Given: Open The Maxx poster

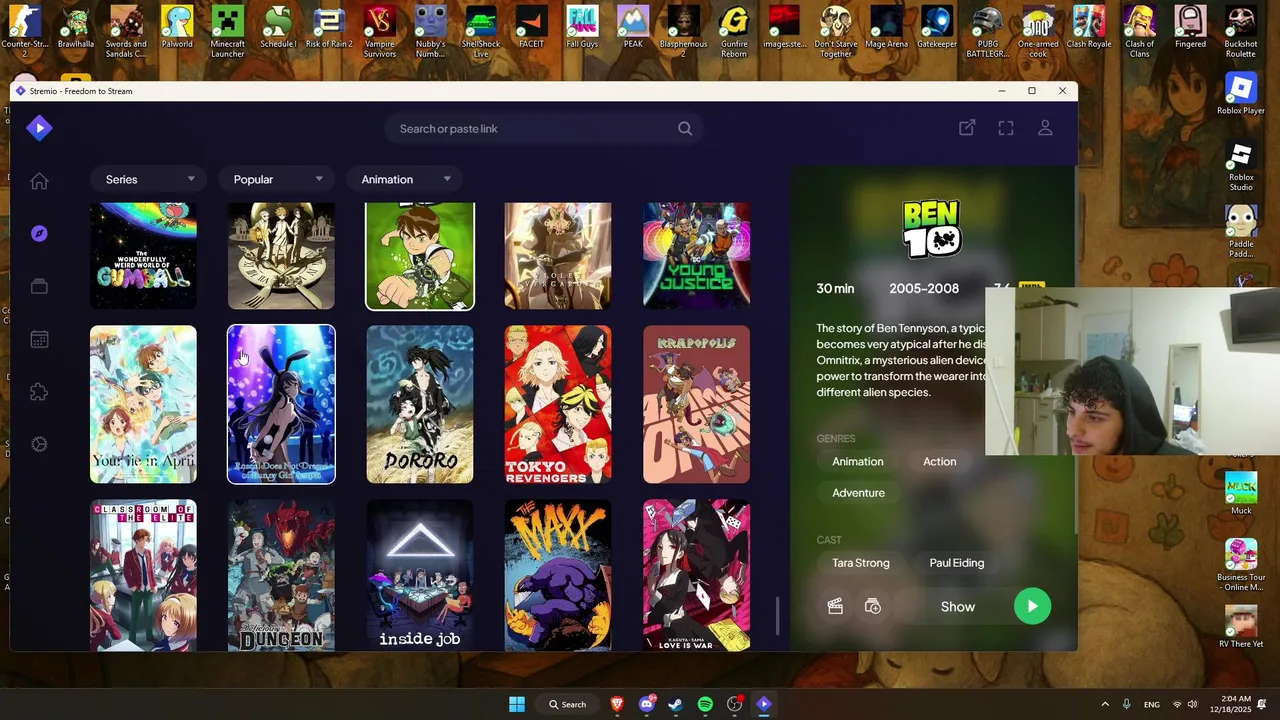Looking at the screenshot, I should tap(558, 575).
